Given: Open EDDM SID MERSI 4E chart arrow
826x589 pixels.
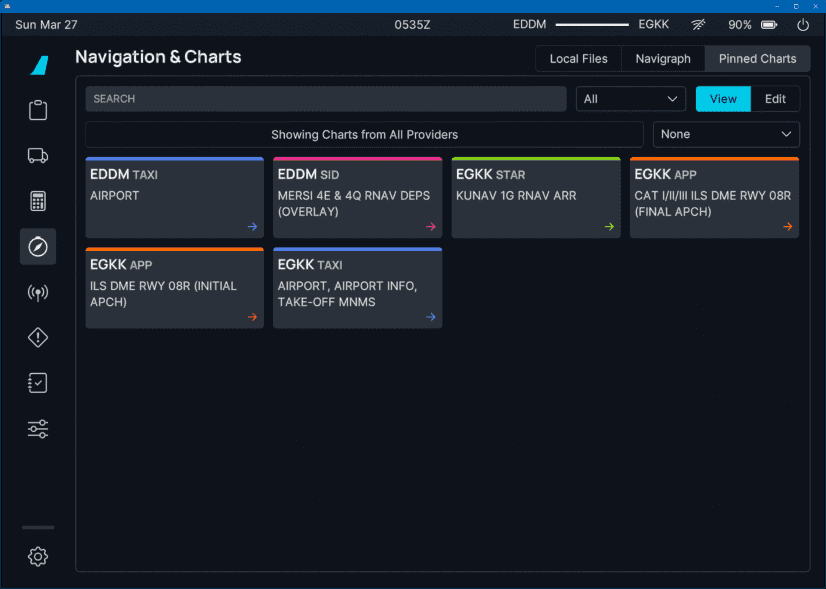Looking at the screenshot, I should click(x=431, y=227).
